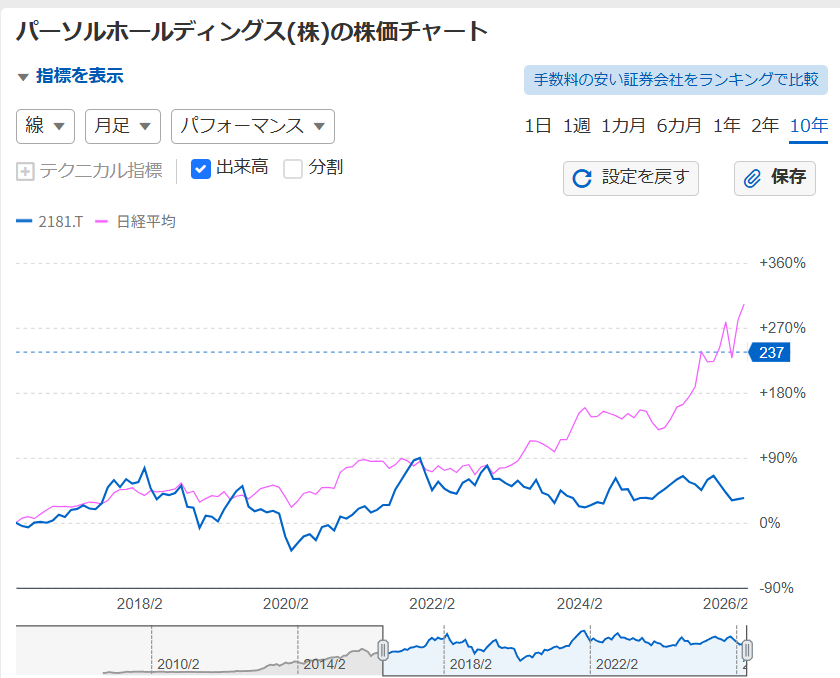Click the 2018/2 label in range navigator
The height and width of the screenshot is (678, 840).
tap(471, 664)
